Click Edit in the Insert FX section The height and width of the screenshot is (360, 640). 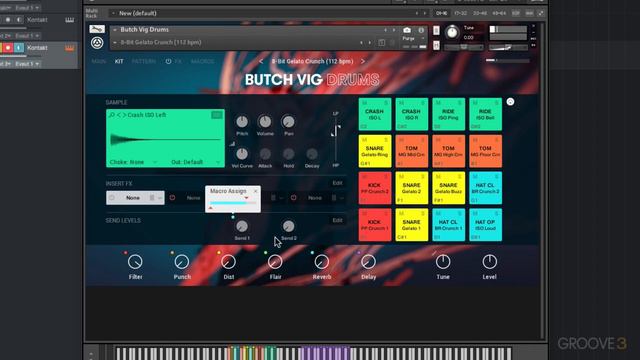337,183
